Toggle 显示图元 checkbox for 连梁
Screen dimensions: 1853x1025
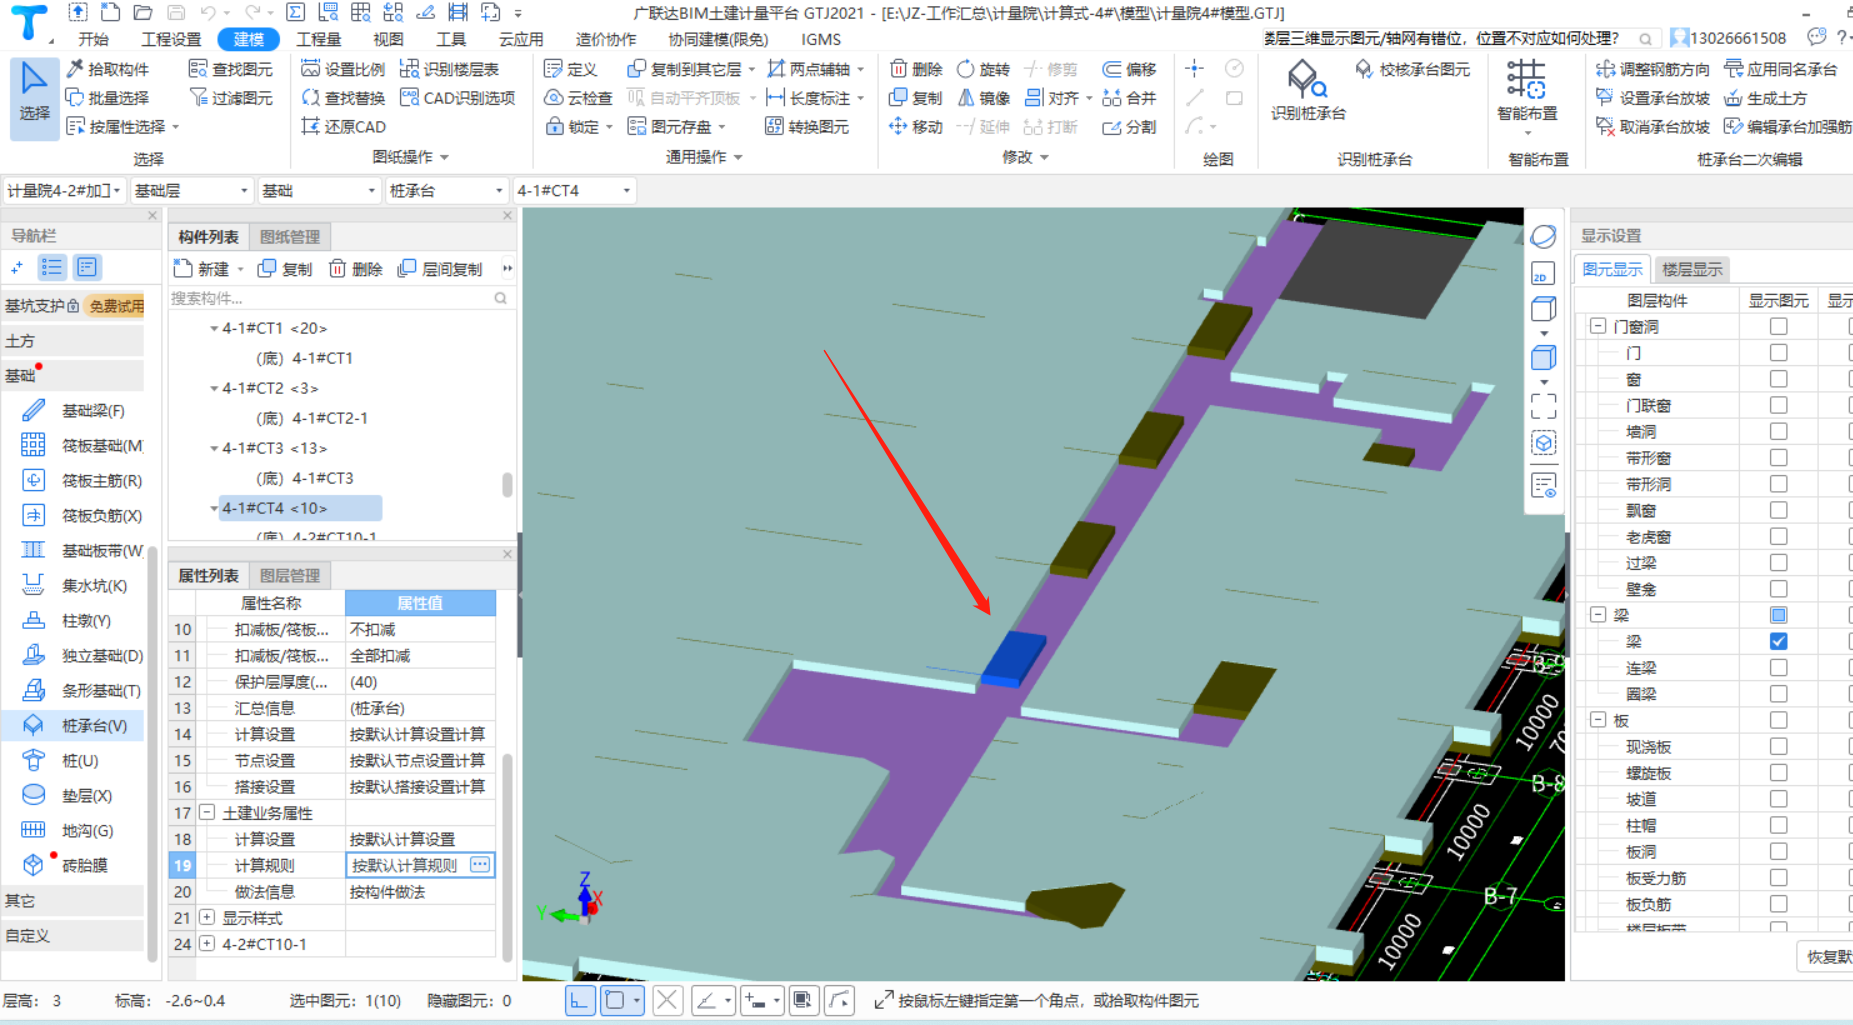(1778, 668)
